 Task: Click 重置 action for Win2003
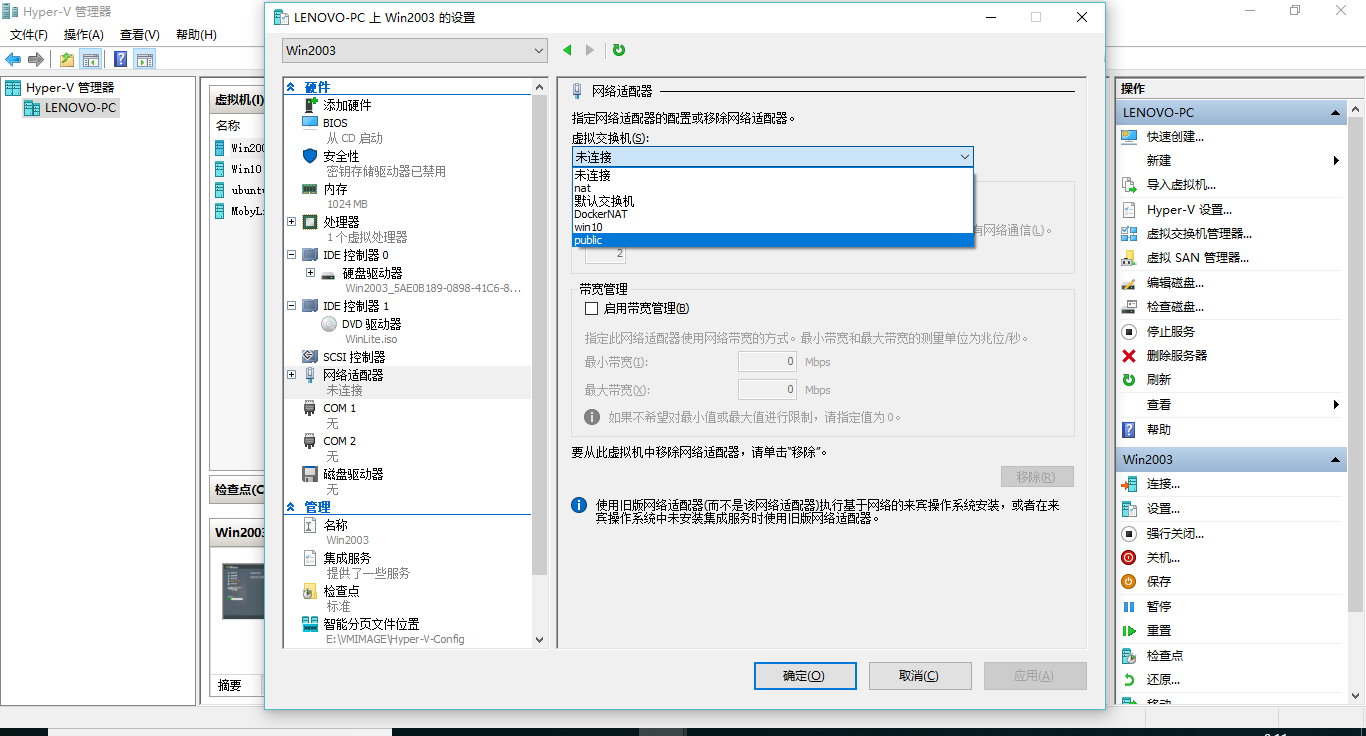click(x=1159, y=631)
